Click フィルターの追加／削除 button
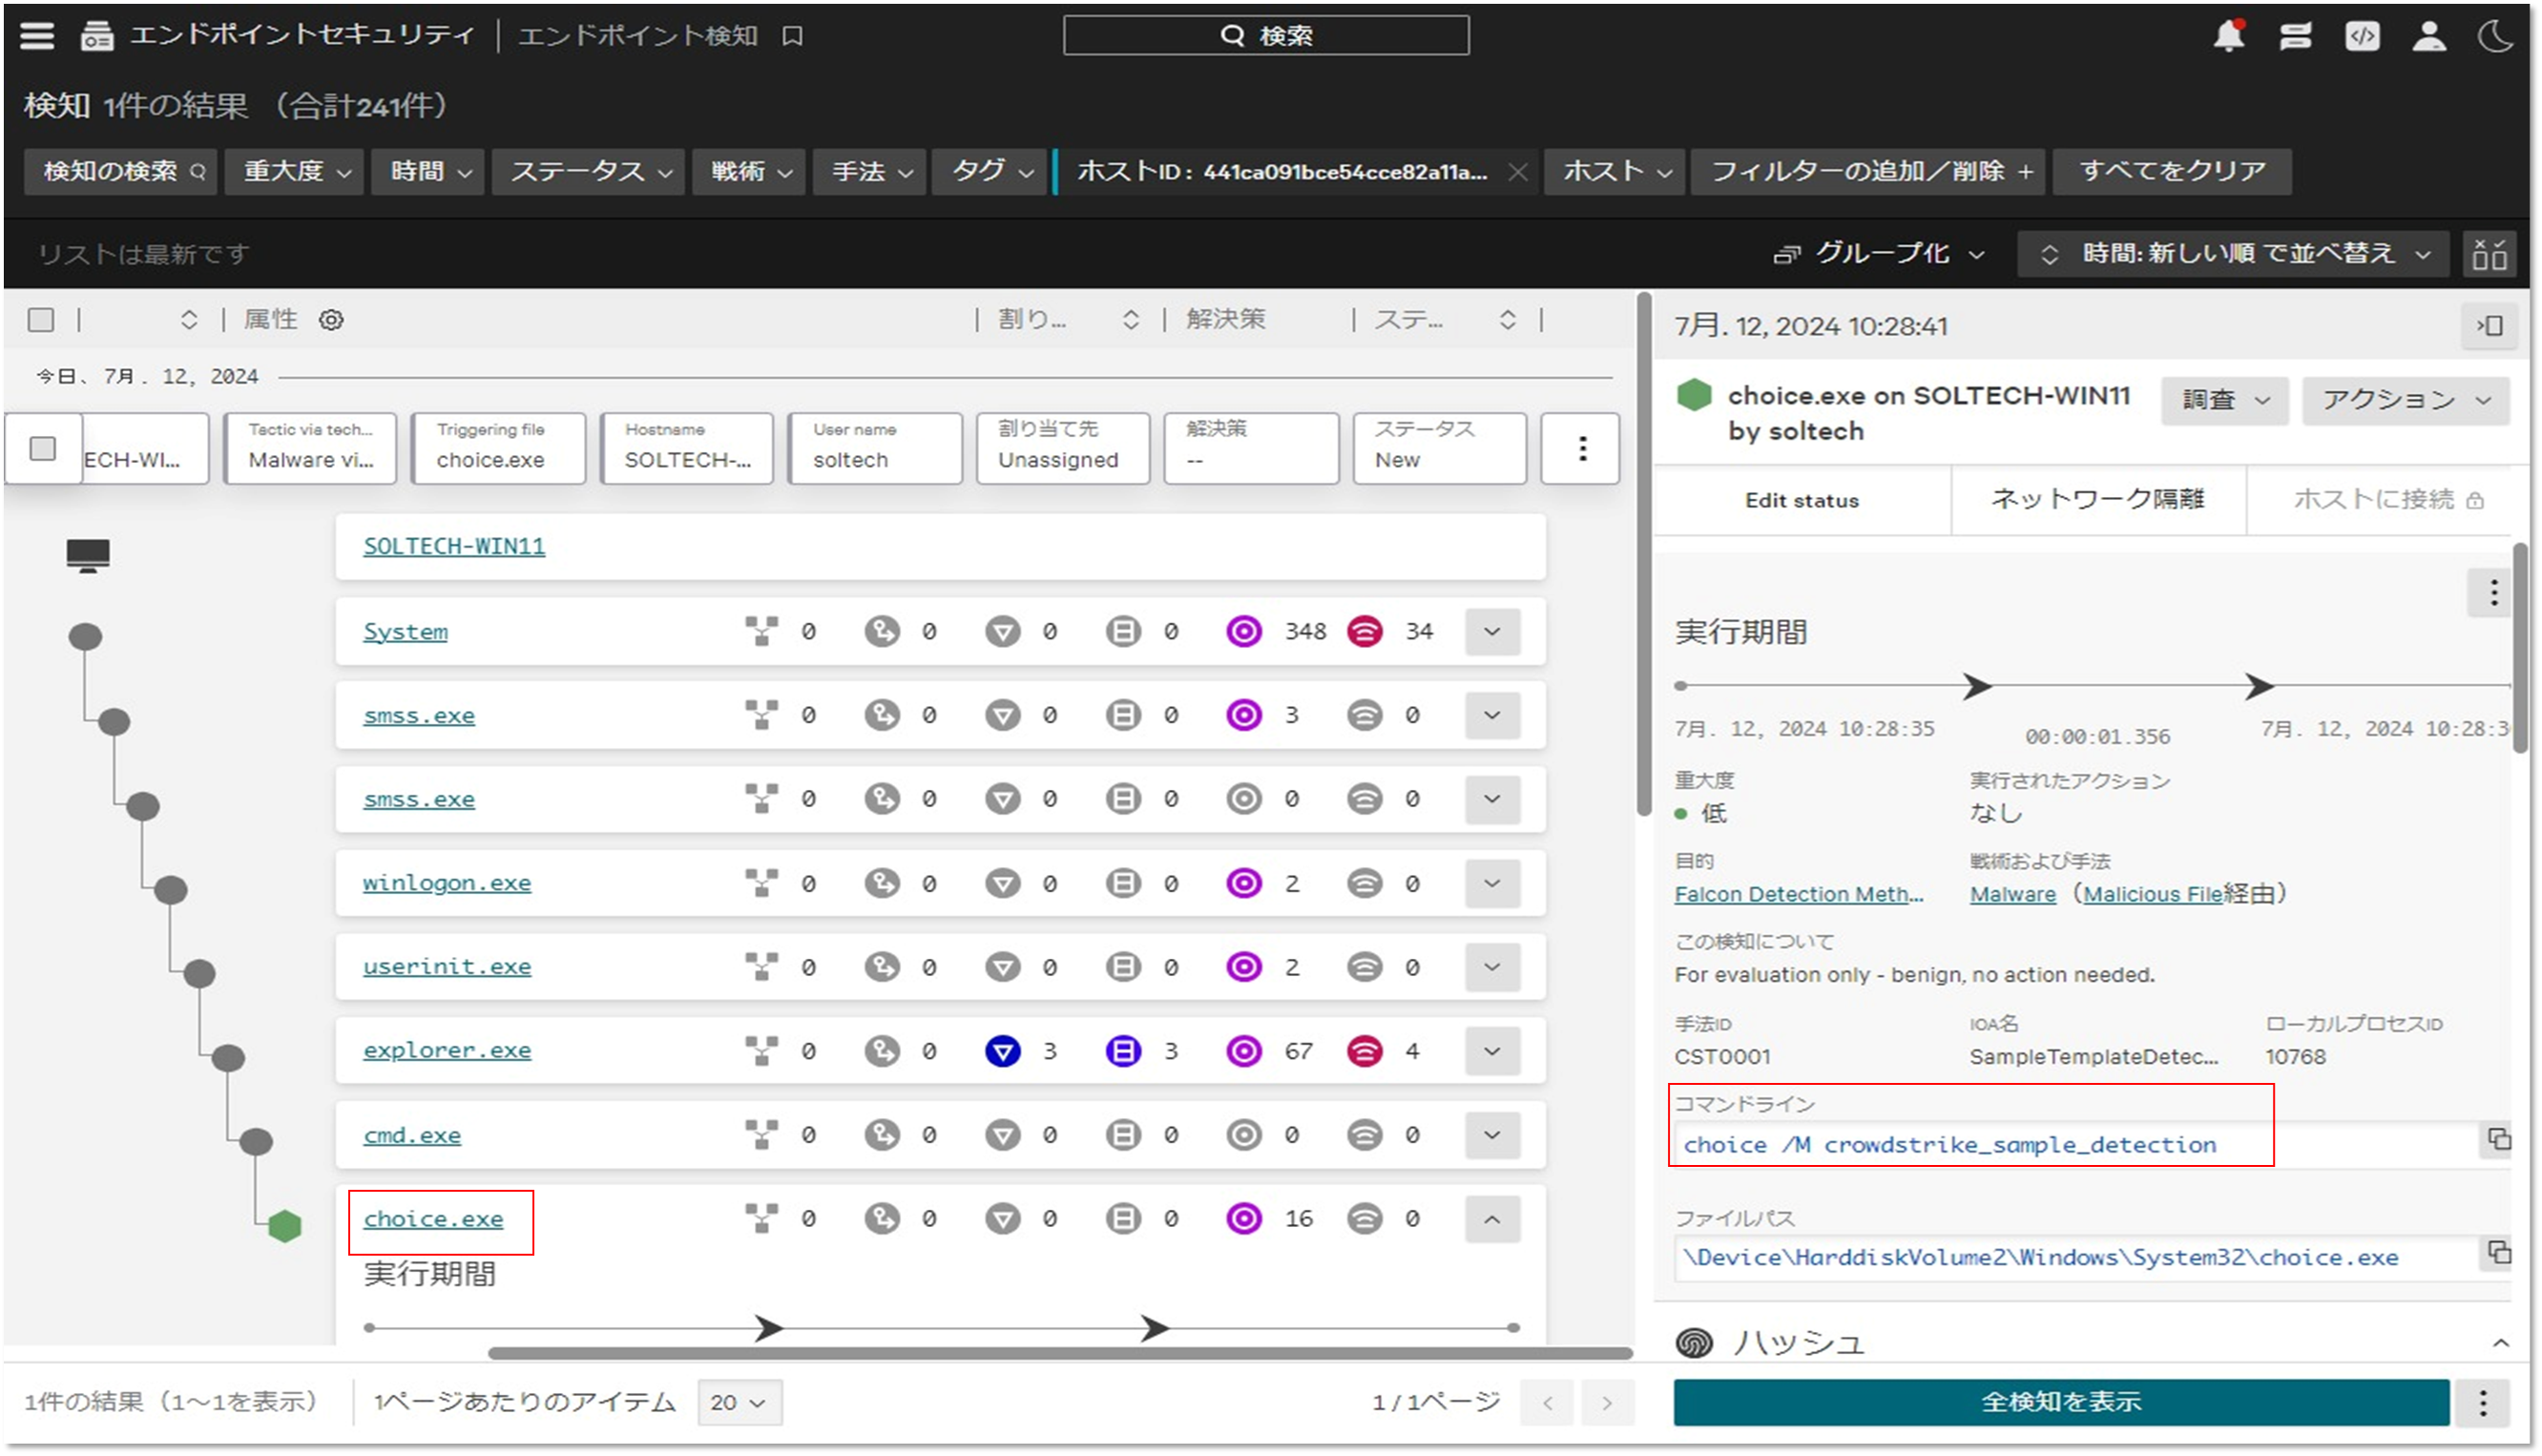The height and width of the screenshot is (1456, 2542). (x=1869, y=172)
